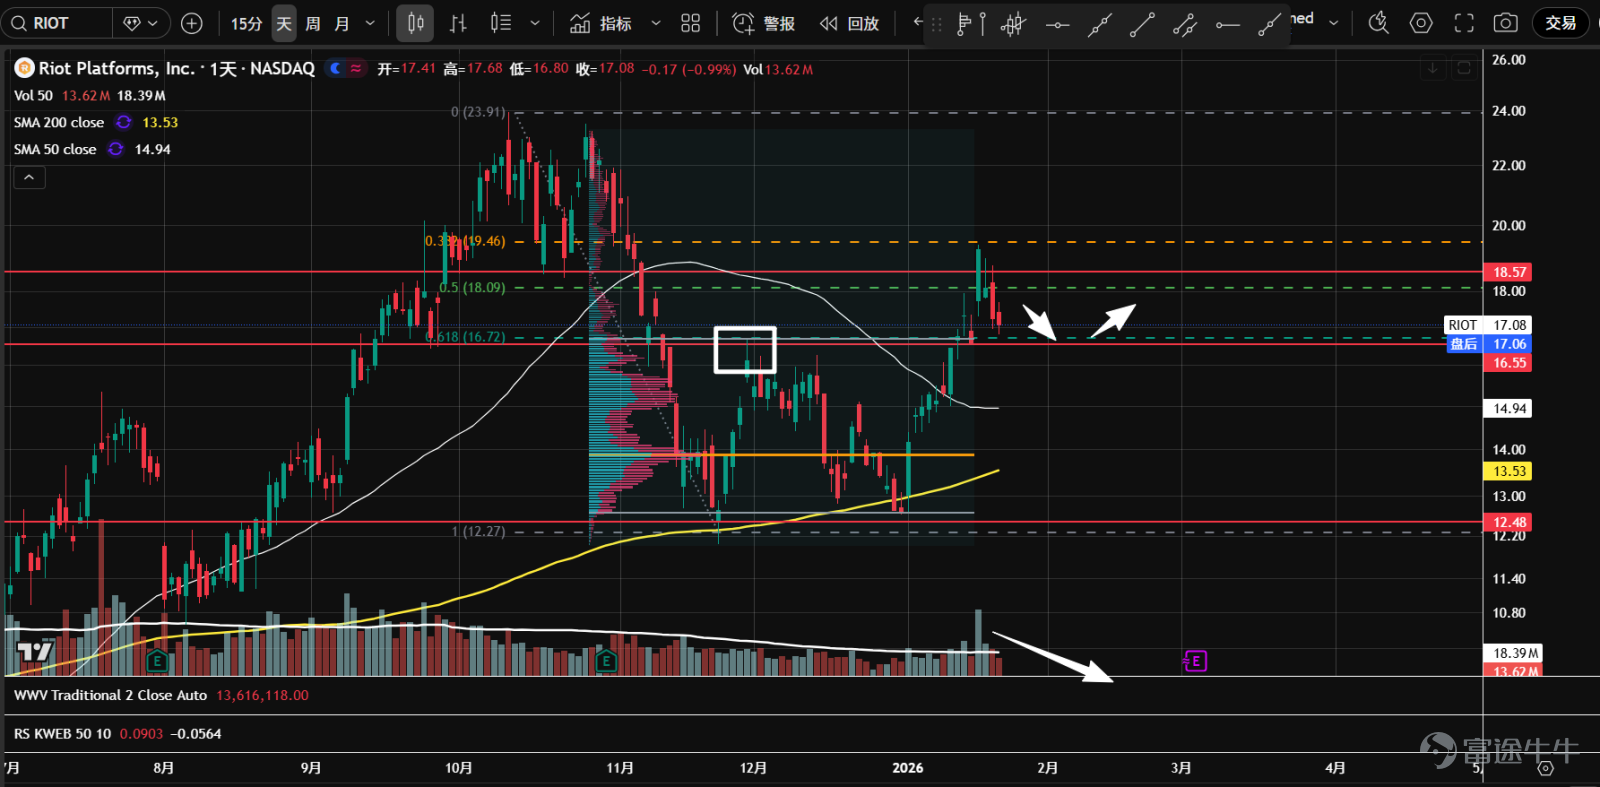Expand the diamond dropdown beside RIOT

[141, 23]
